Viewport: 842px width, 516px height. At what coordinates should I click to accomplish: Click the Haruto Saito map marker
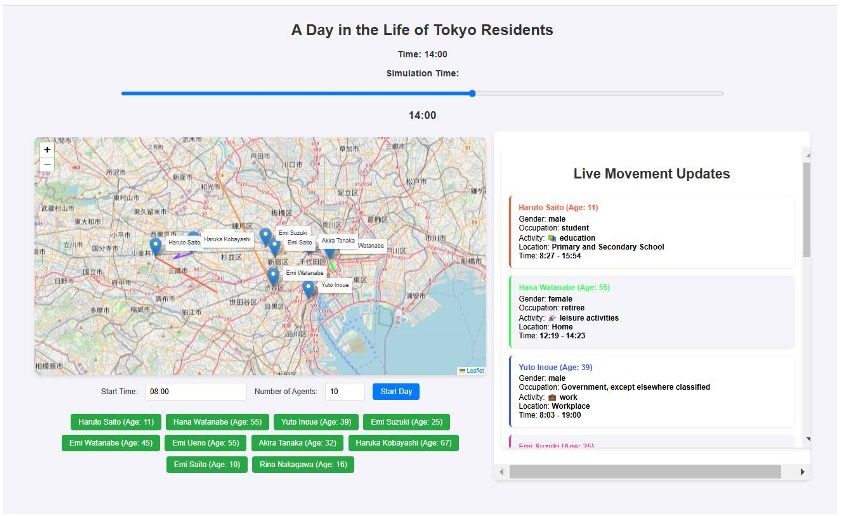pos(155,246)
